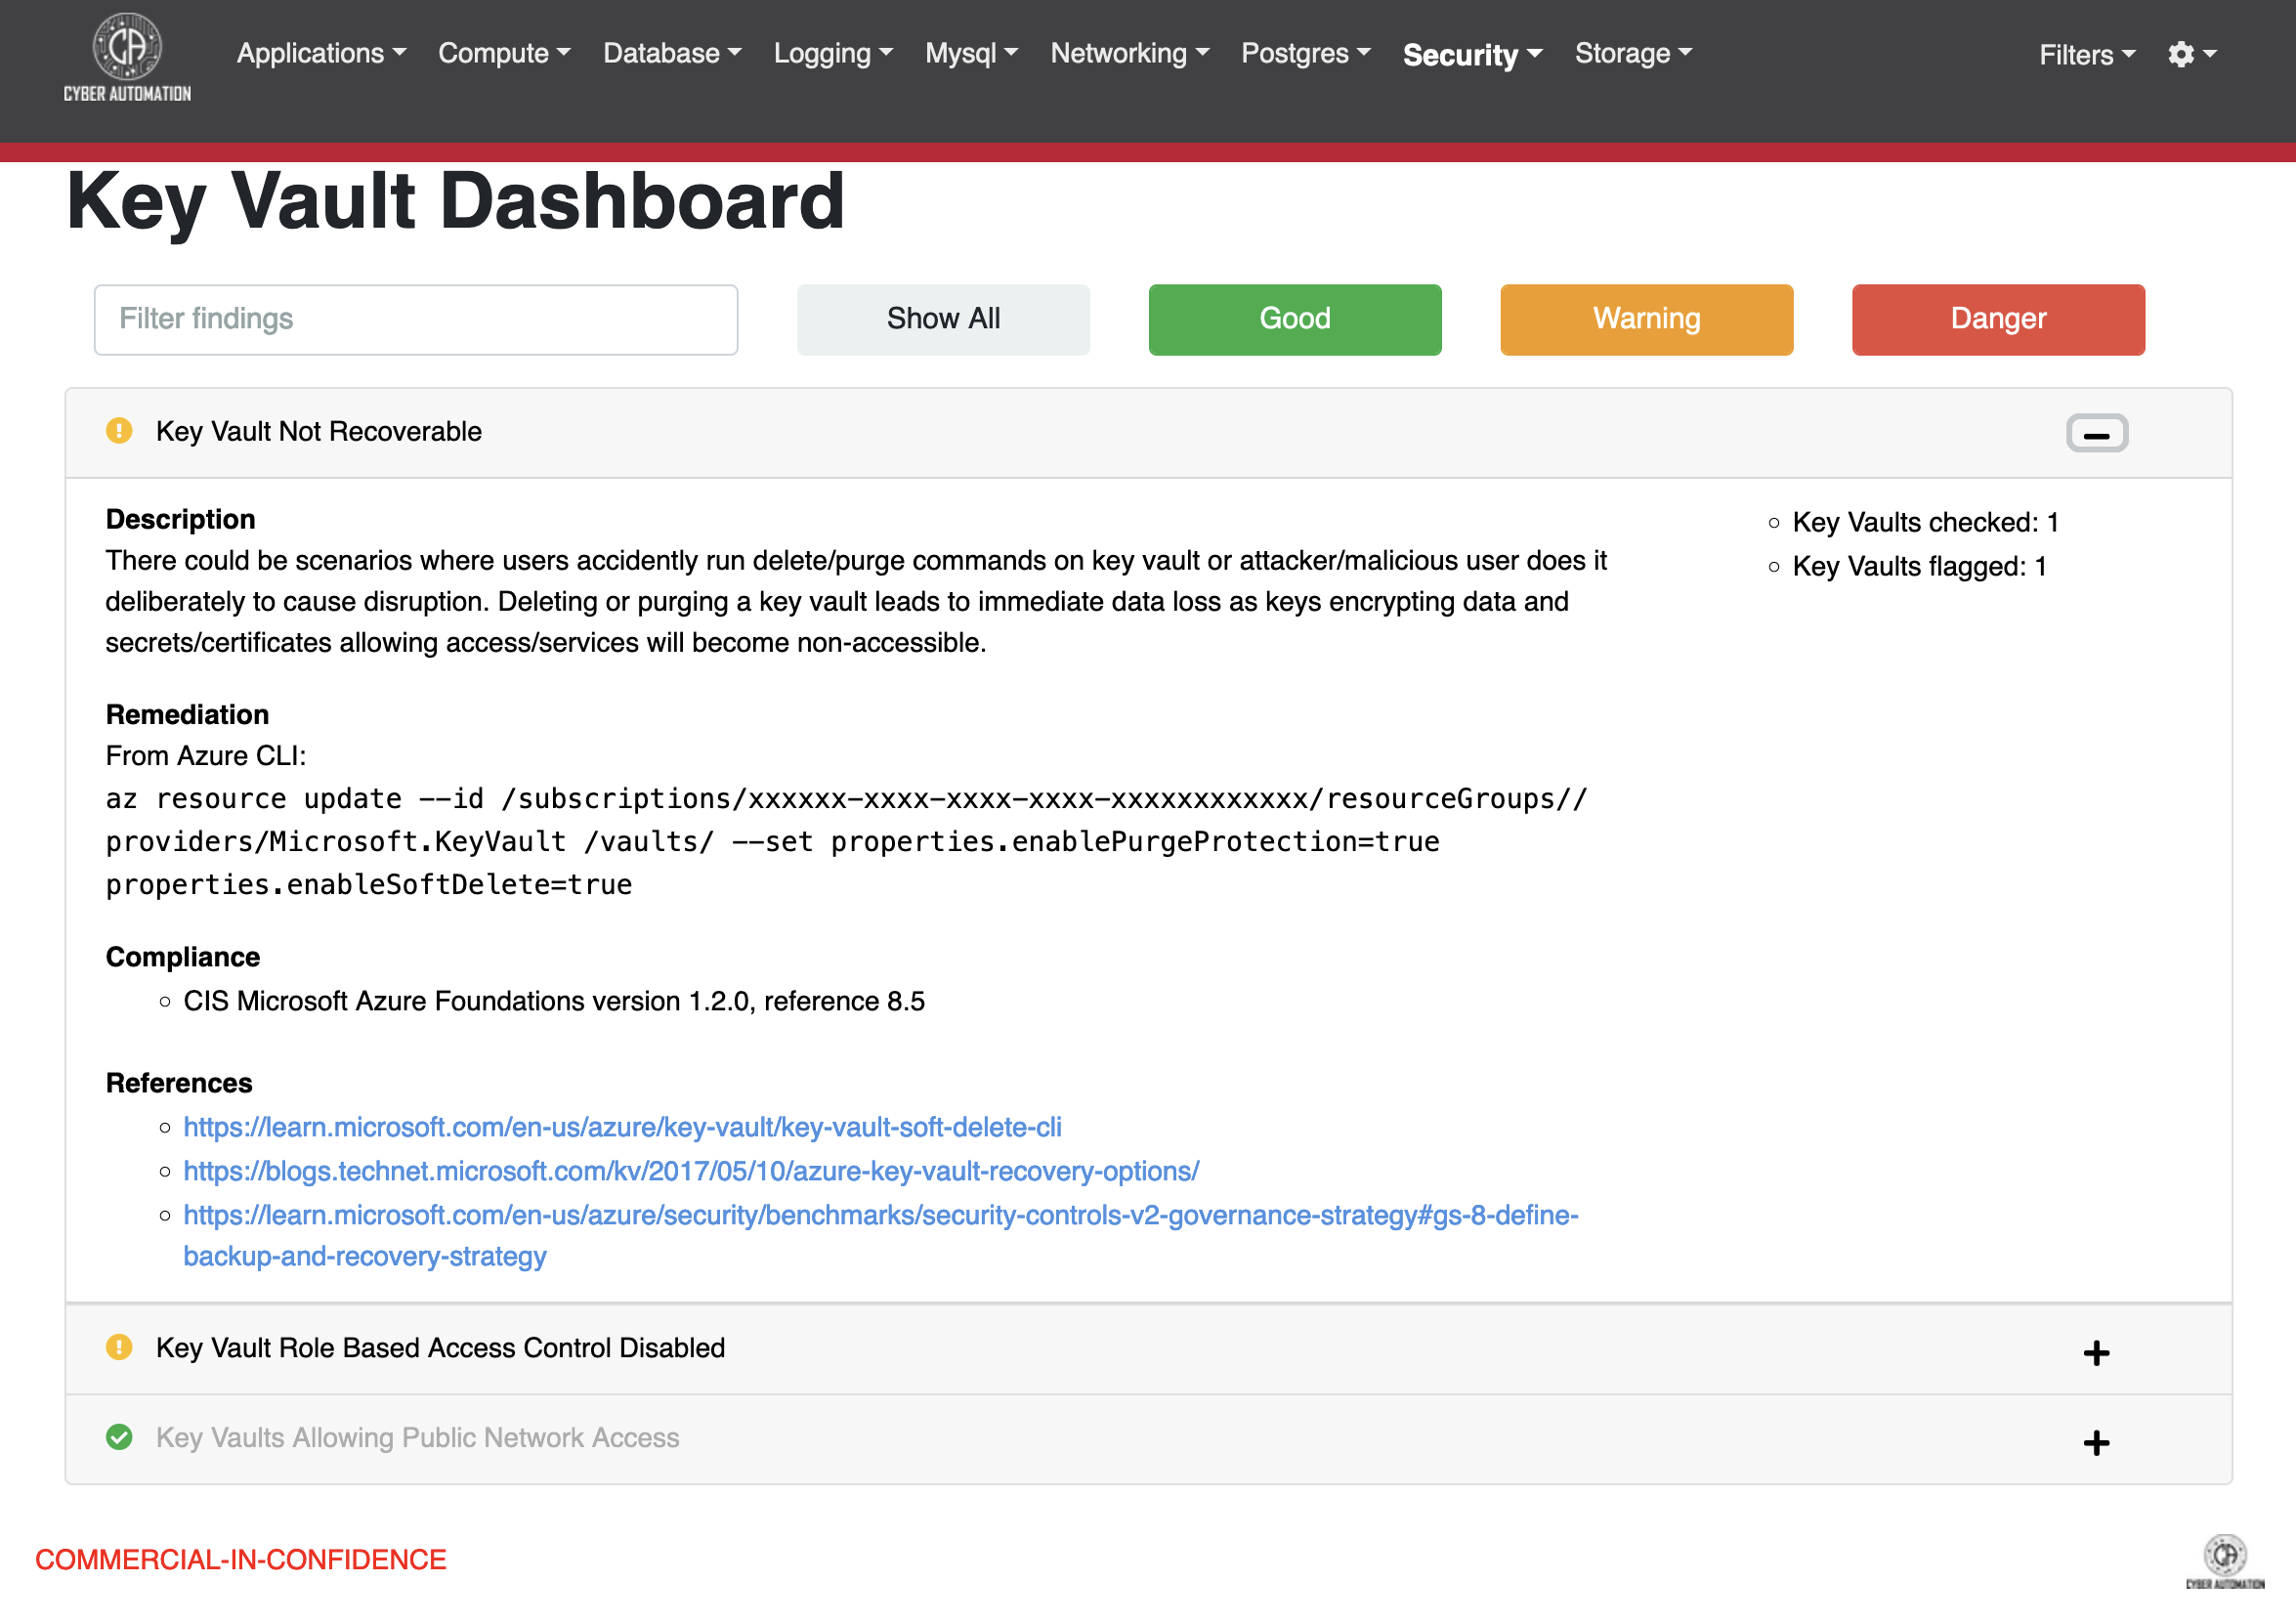Click warning icon beside Role Based Access Control

(119, 1347)
